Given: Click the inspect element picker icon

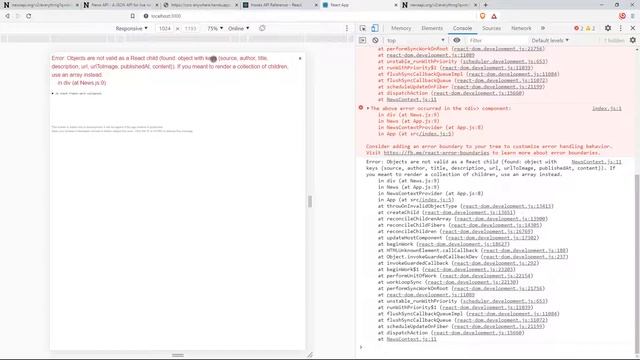Looking at the screenshot, I should pyautogui.click(x=363, y=28).
